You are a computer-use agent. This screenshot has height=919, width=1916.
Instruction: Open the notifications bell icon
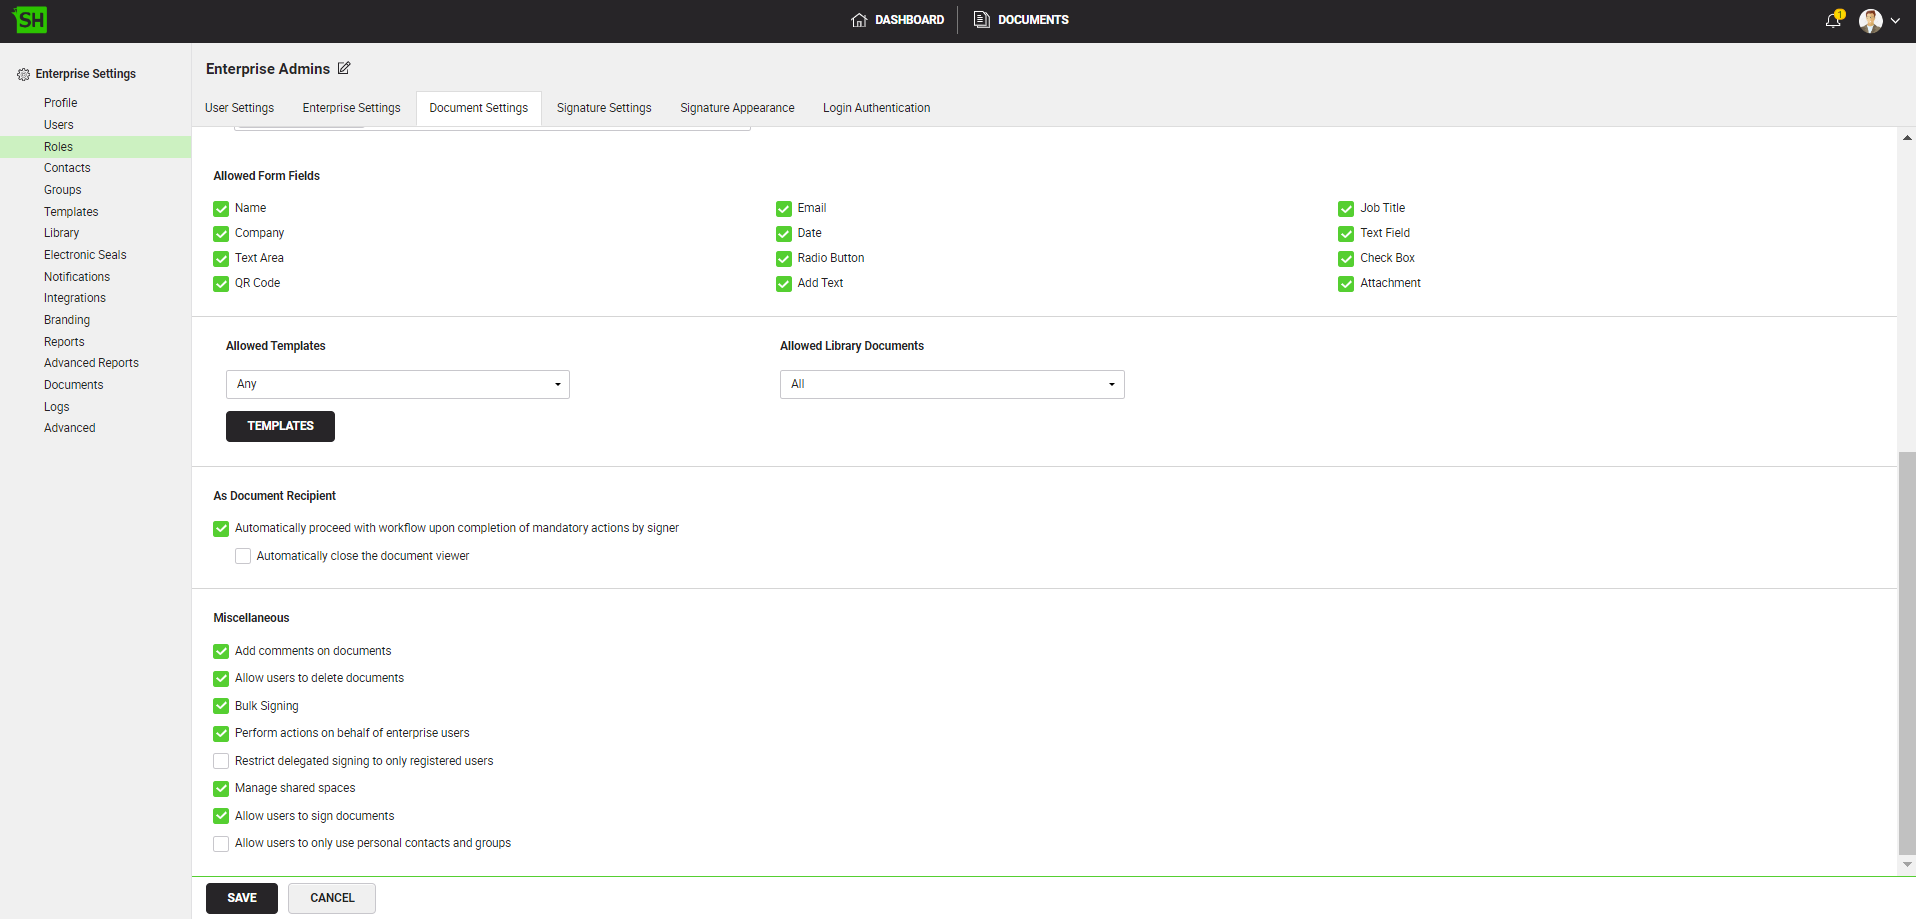pos(1832,20)
